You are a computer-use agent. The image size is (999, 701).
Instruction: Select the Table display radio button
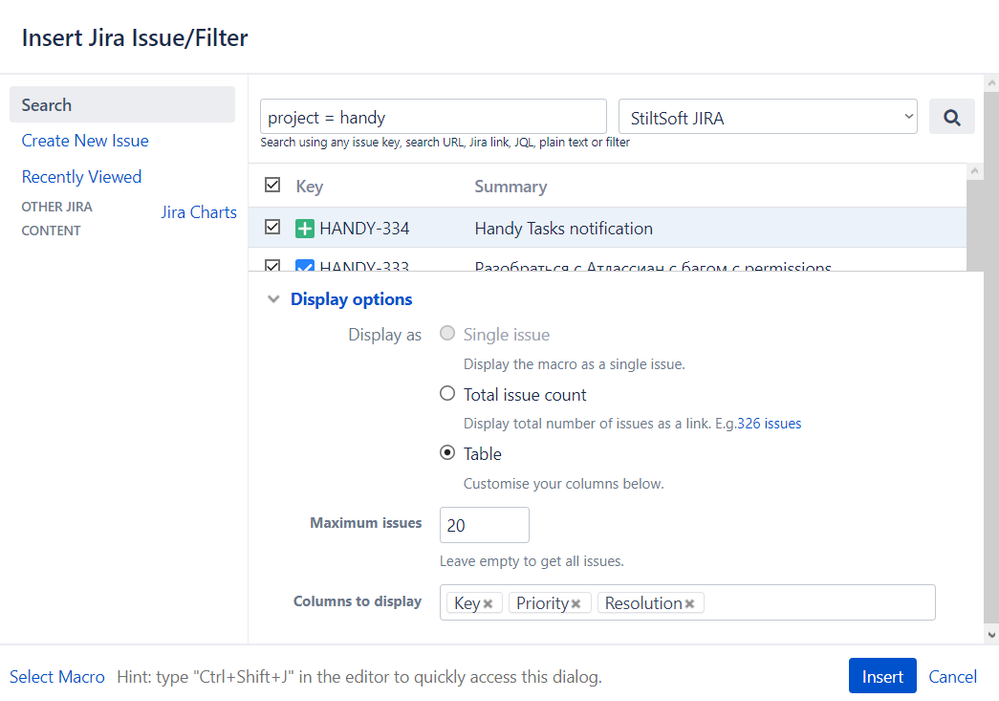(447, 452)
